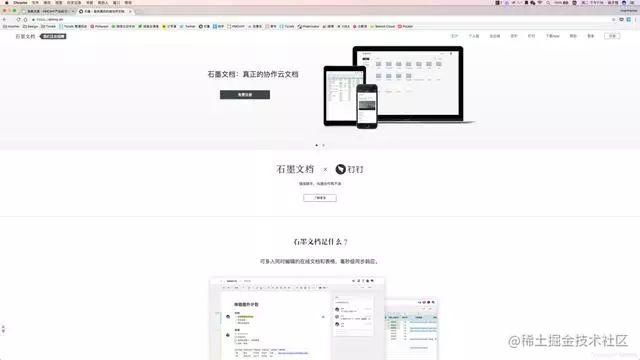The height and width of the screenshot is (360, 640).
Task: Open macOS Spotlight search icon
Action: 548,2
